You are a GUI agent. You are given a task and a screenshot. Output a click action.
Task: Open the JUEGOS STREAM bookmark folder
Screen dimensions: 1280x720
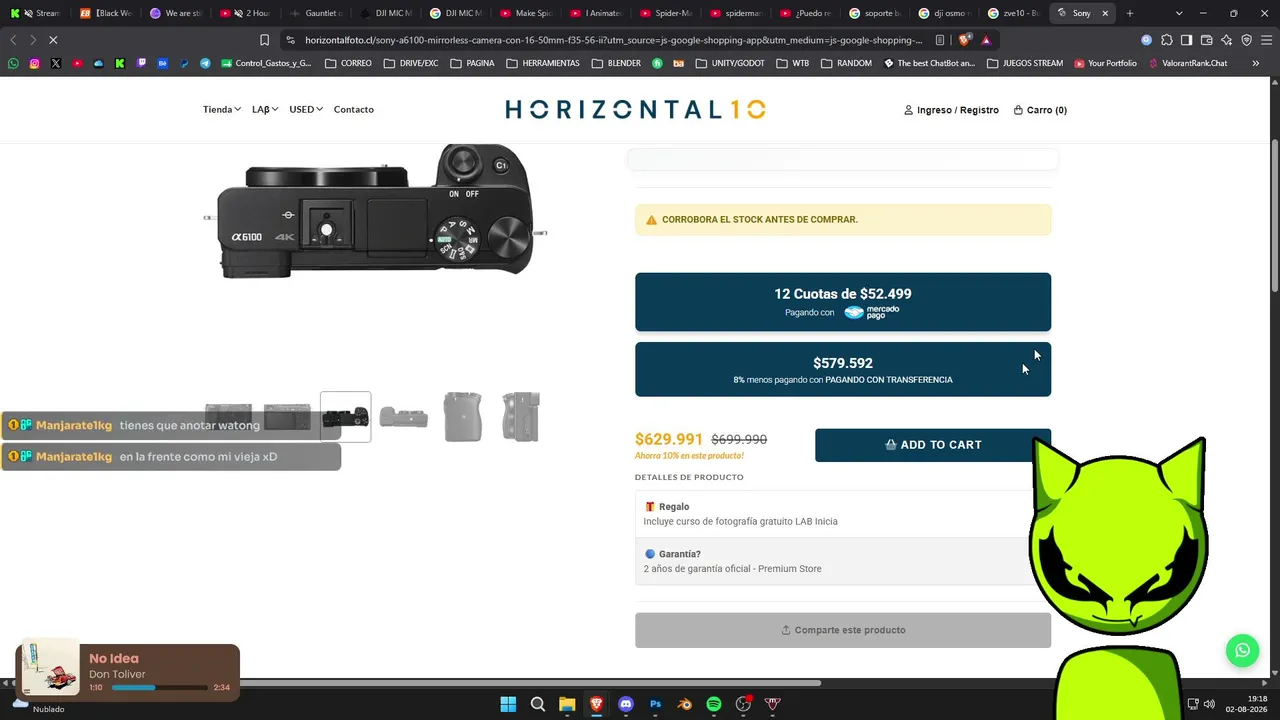click(x=1024, y=63)
